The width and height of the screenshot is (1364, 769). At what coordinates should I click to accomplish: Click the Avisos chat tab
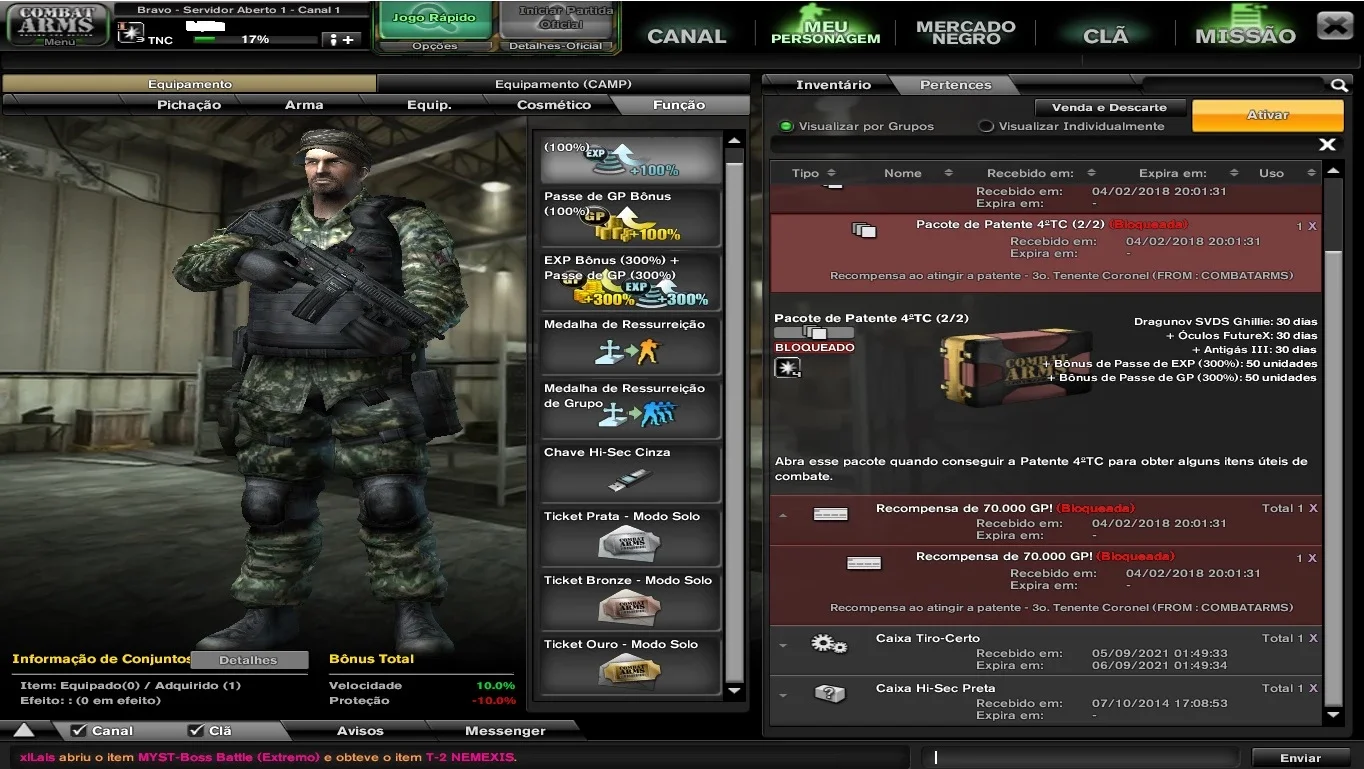[x=360, y=731]
